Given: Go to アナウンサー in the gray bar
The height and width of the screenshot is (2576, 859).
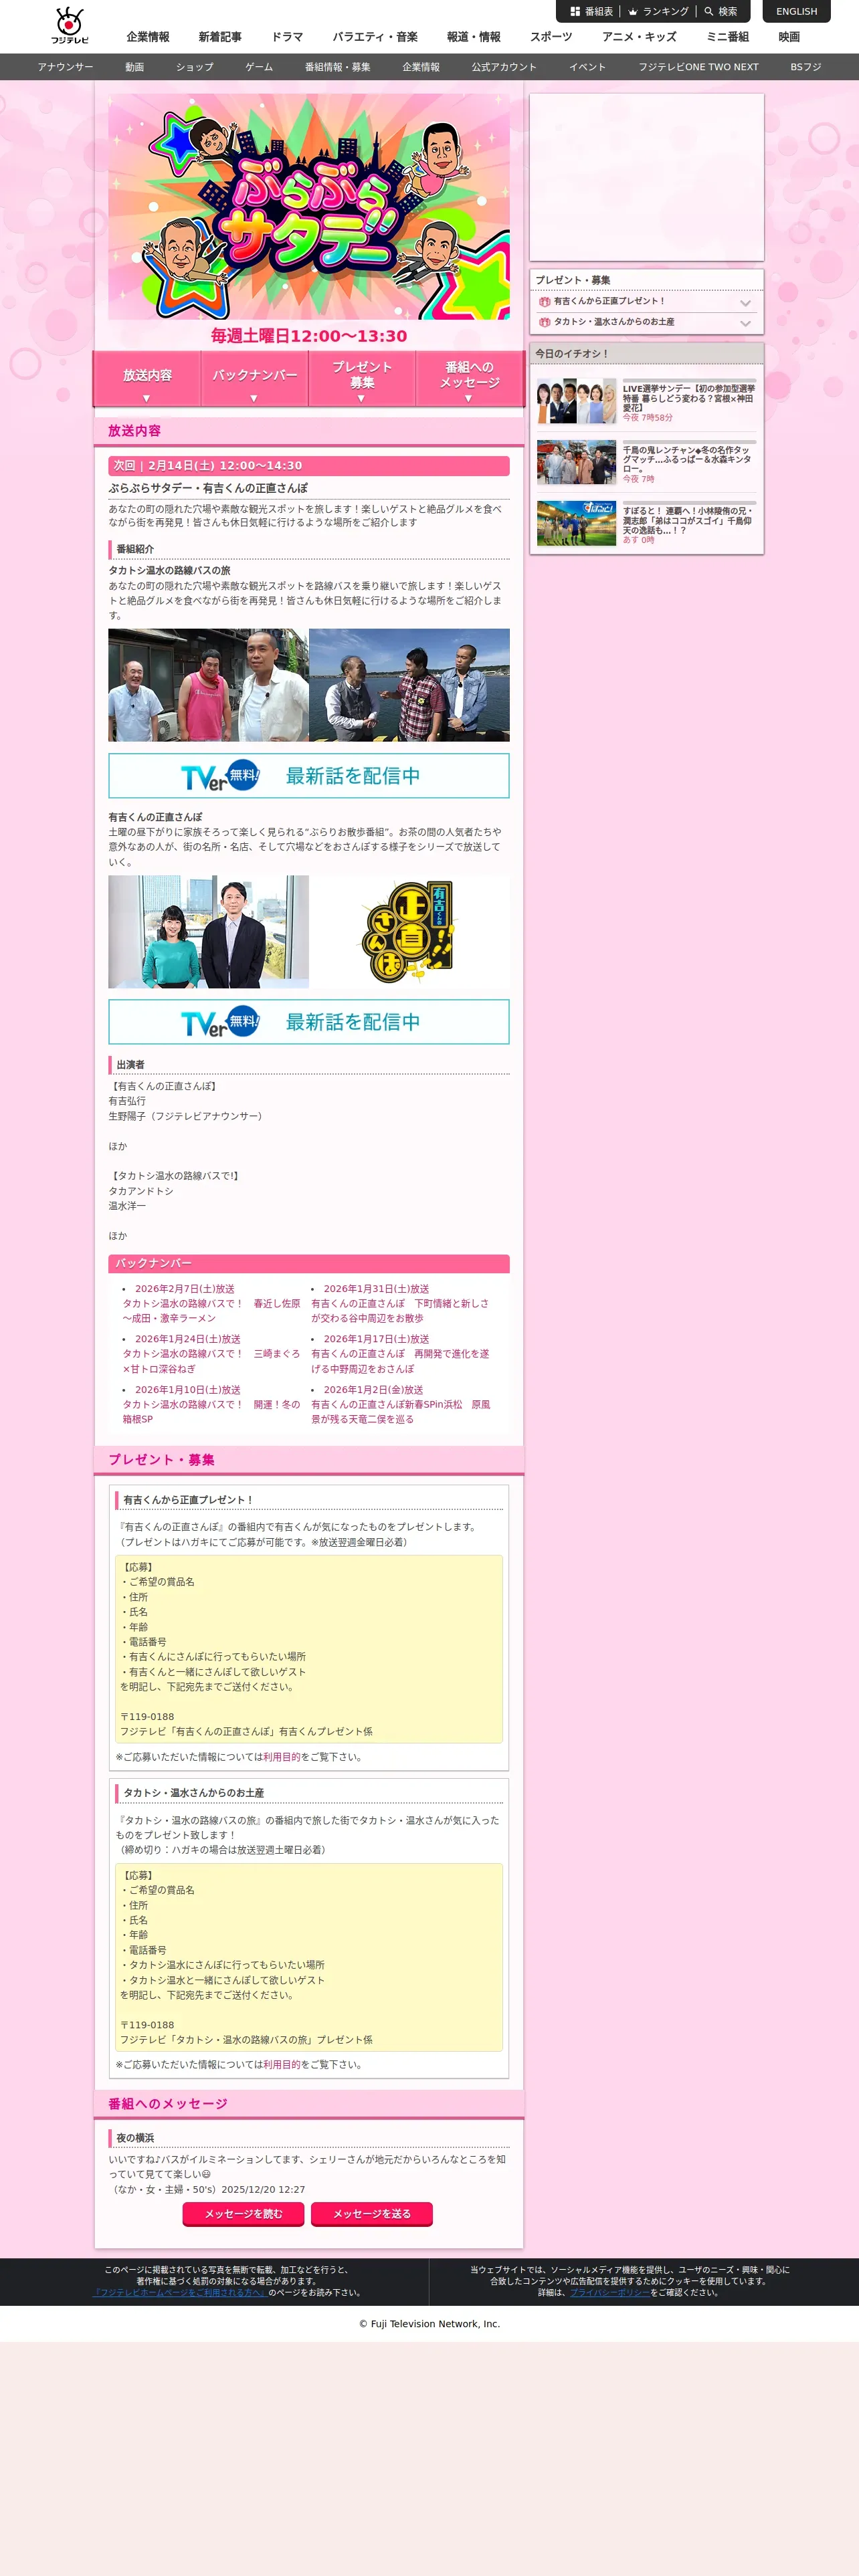Looking at the screenshot, I should click(65, 67).
